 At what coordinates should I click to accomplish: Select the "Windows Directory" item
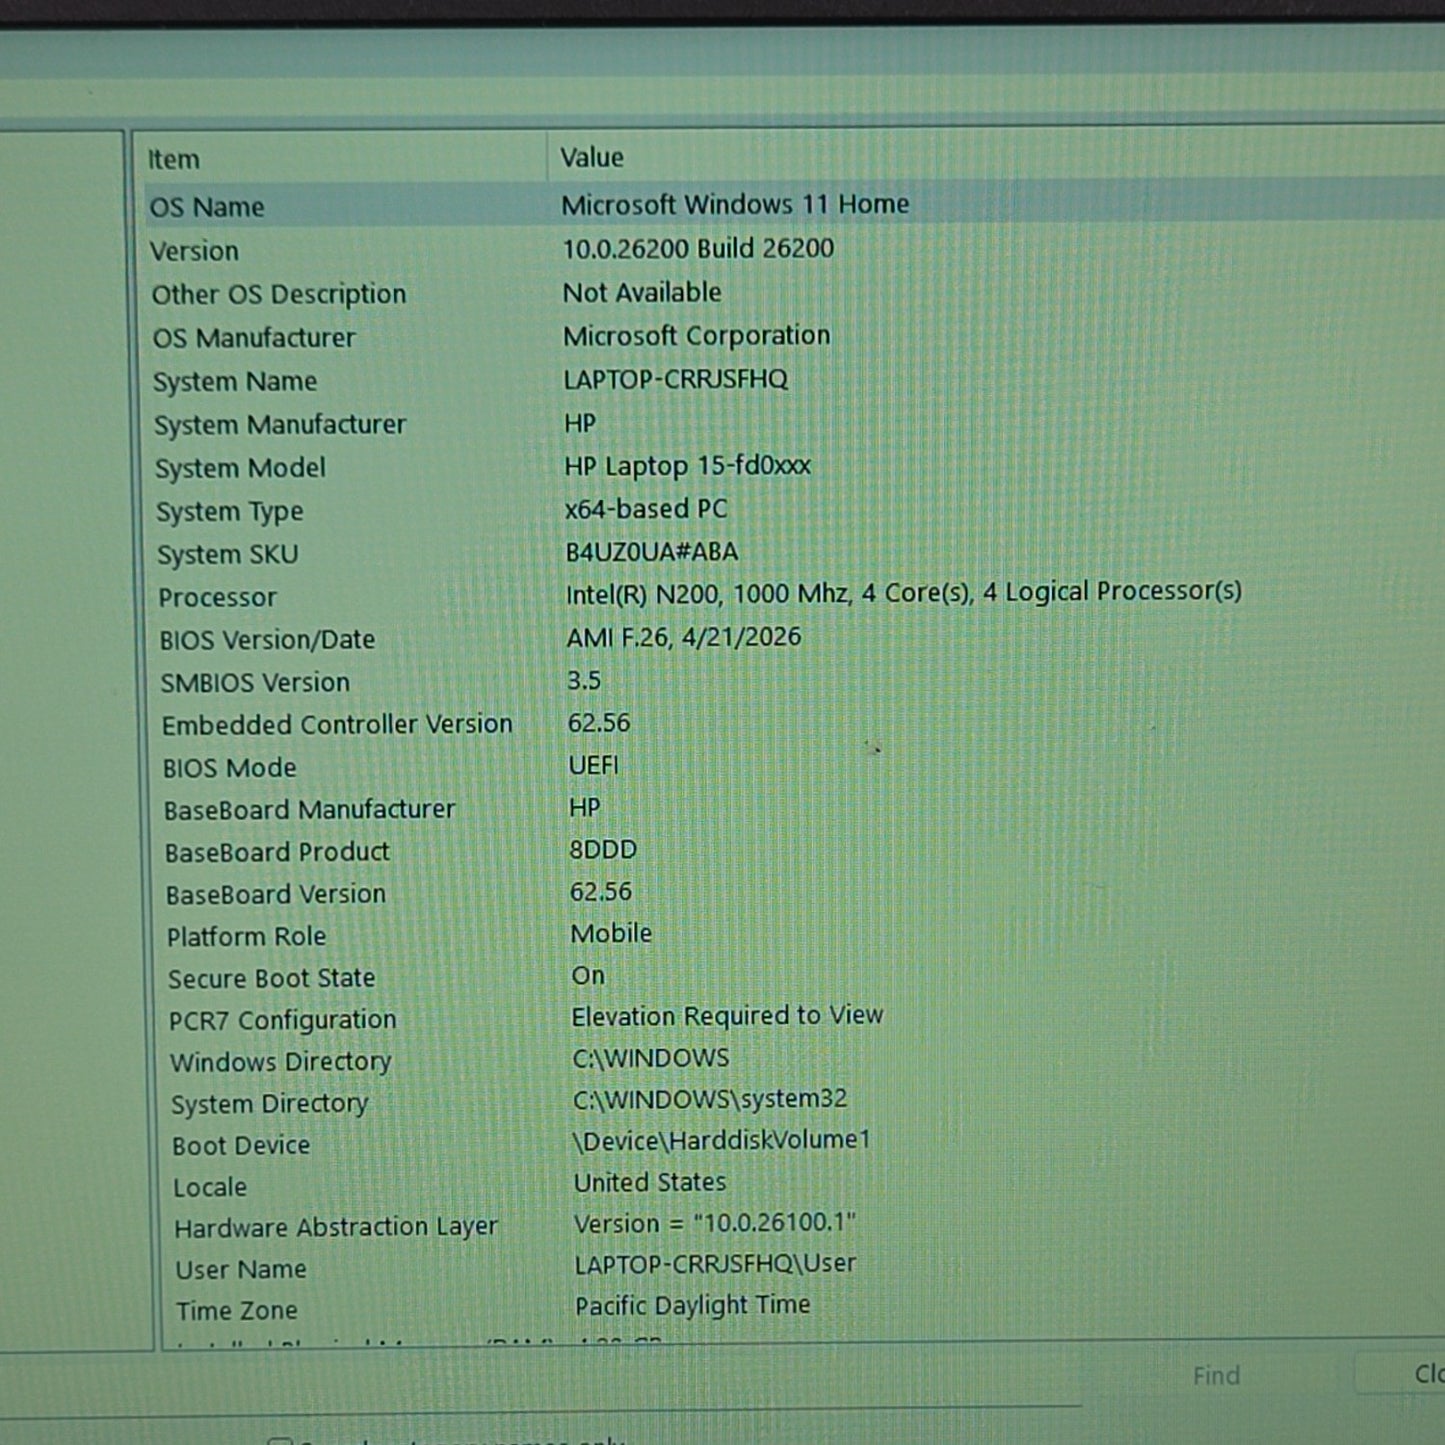pyautogui.click(x=281, y=1063)
